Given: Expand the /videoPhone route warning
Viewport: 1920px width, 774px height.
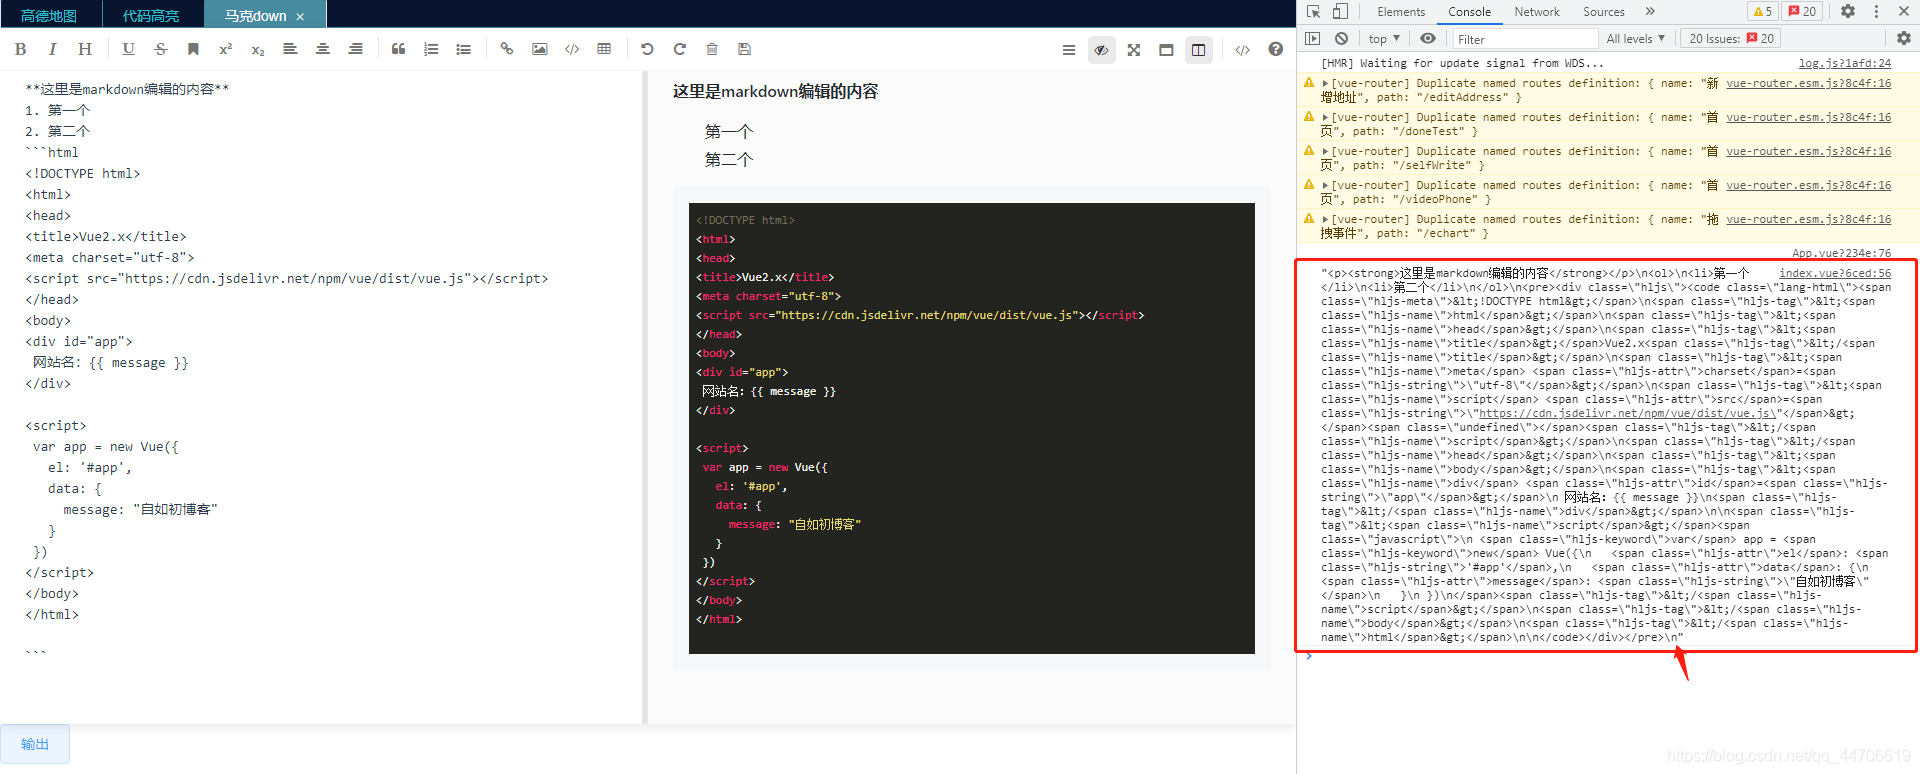Looking at the screenshot, I should 1326,186.
